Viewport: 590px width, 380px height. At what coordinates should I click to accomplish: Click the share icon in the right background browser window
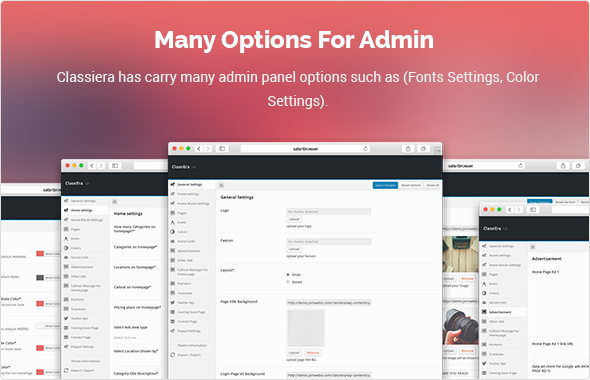[563, 166]
